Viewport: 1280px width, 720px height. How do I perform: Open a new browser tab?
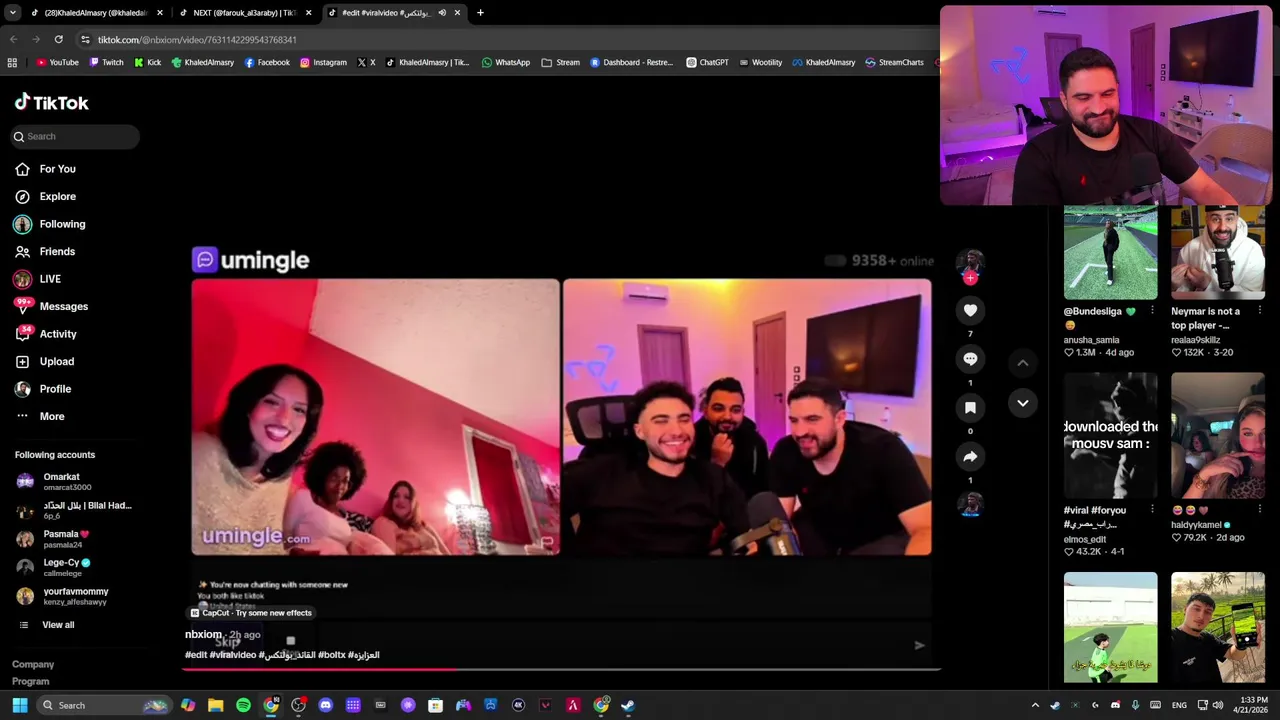[480, 13]
